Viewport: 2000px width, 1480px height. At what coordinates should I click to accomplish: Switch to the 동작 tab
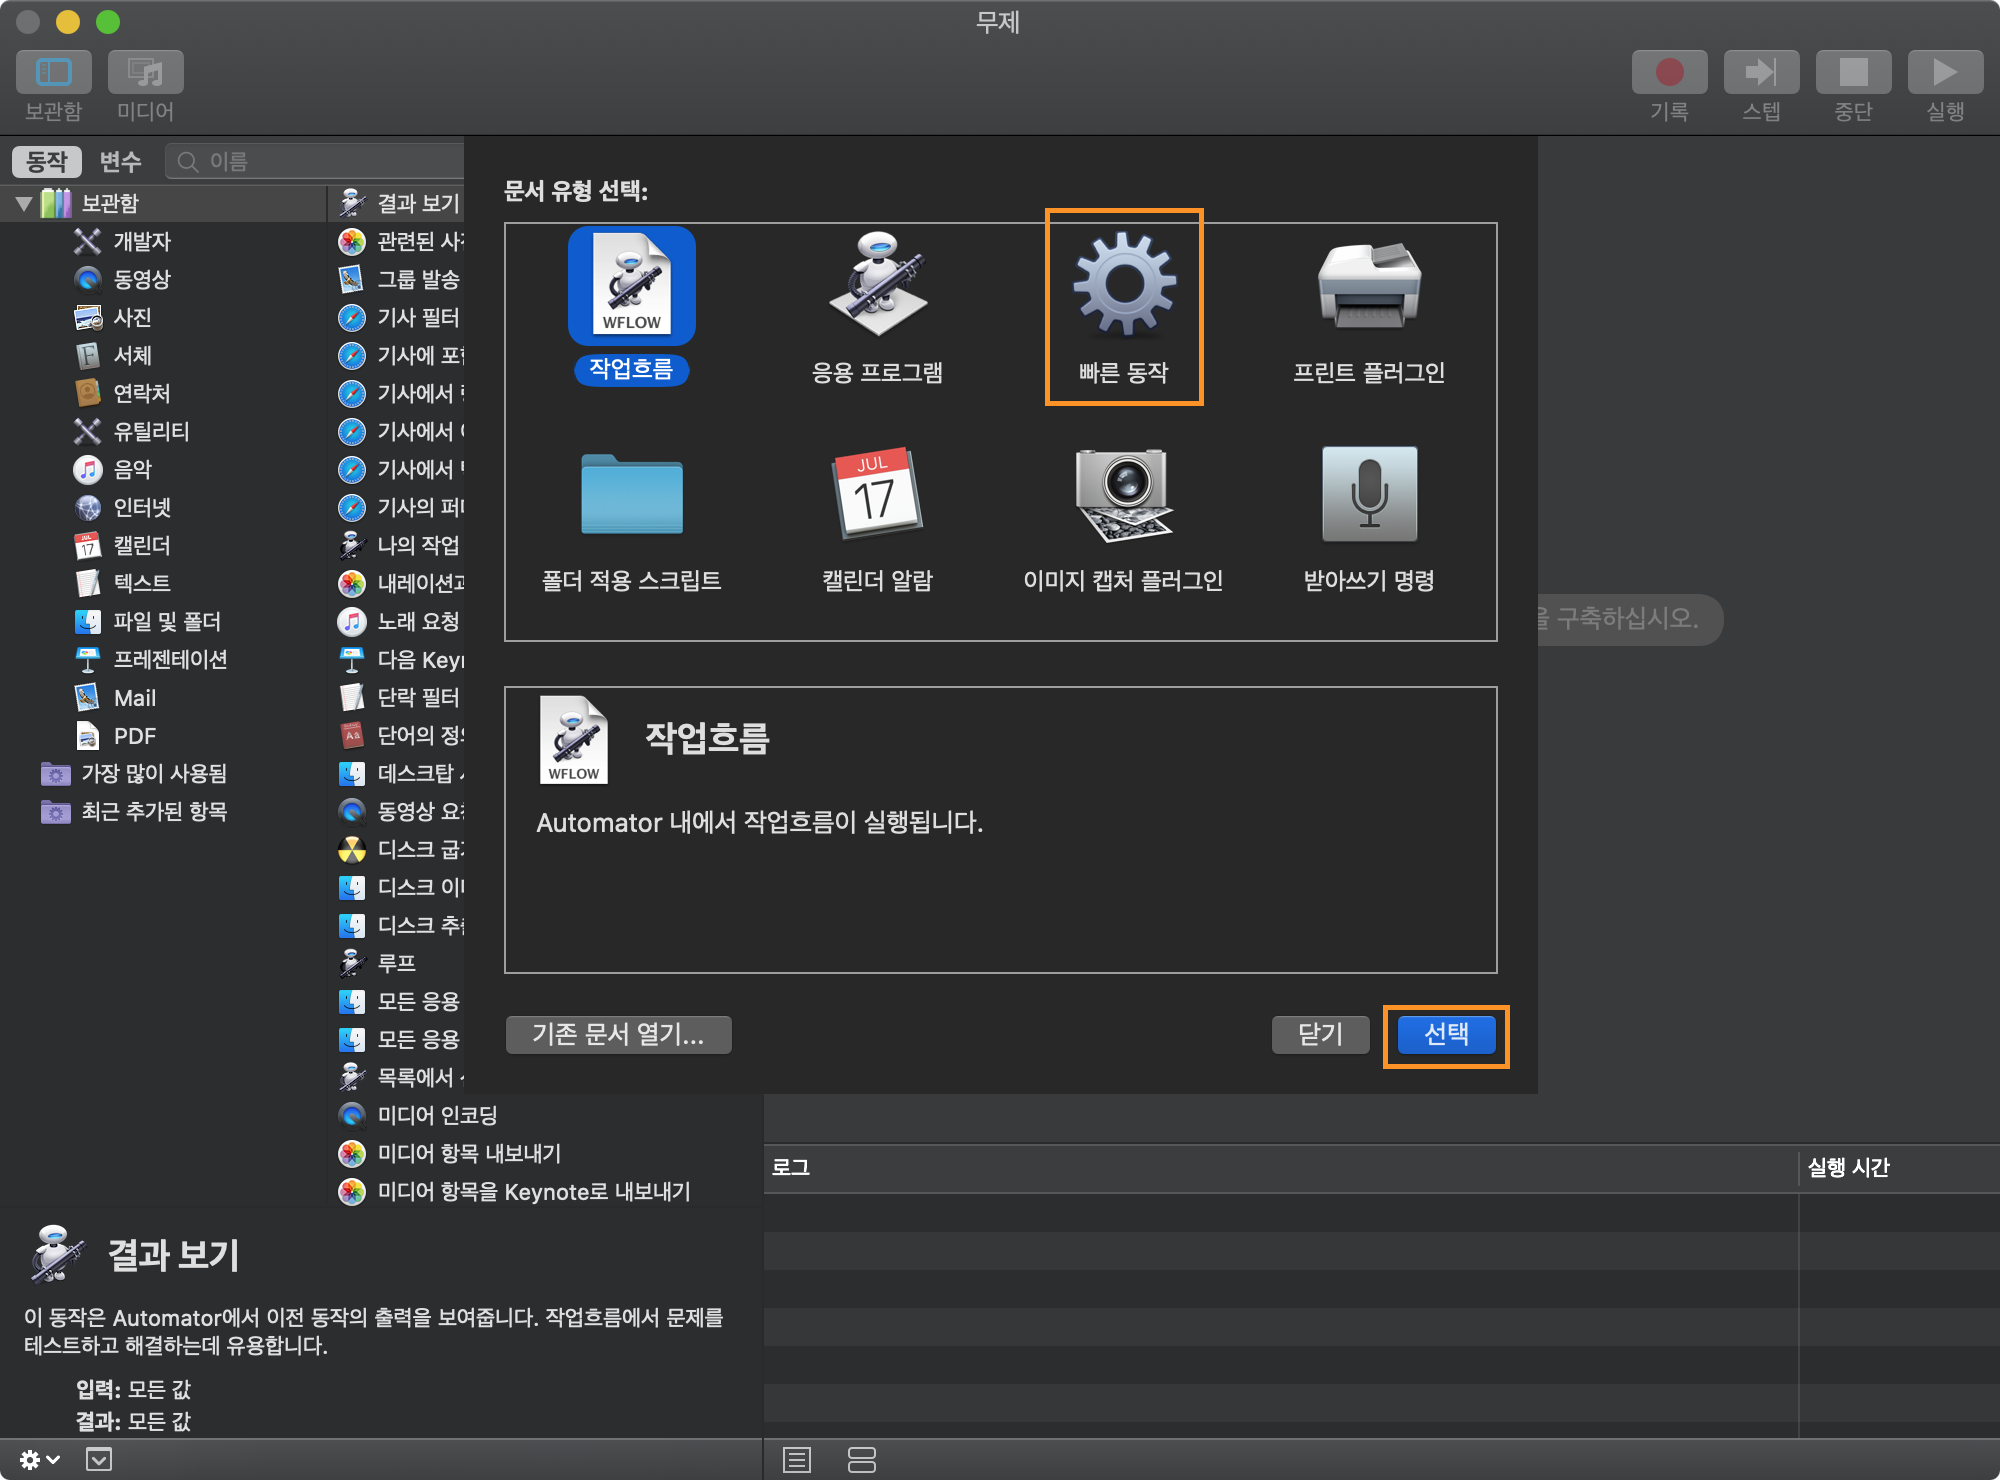coord(46,162)
